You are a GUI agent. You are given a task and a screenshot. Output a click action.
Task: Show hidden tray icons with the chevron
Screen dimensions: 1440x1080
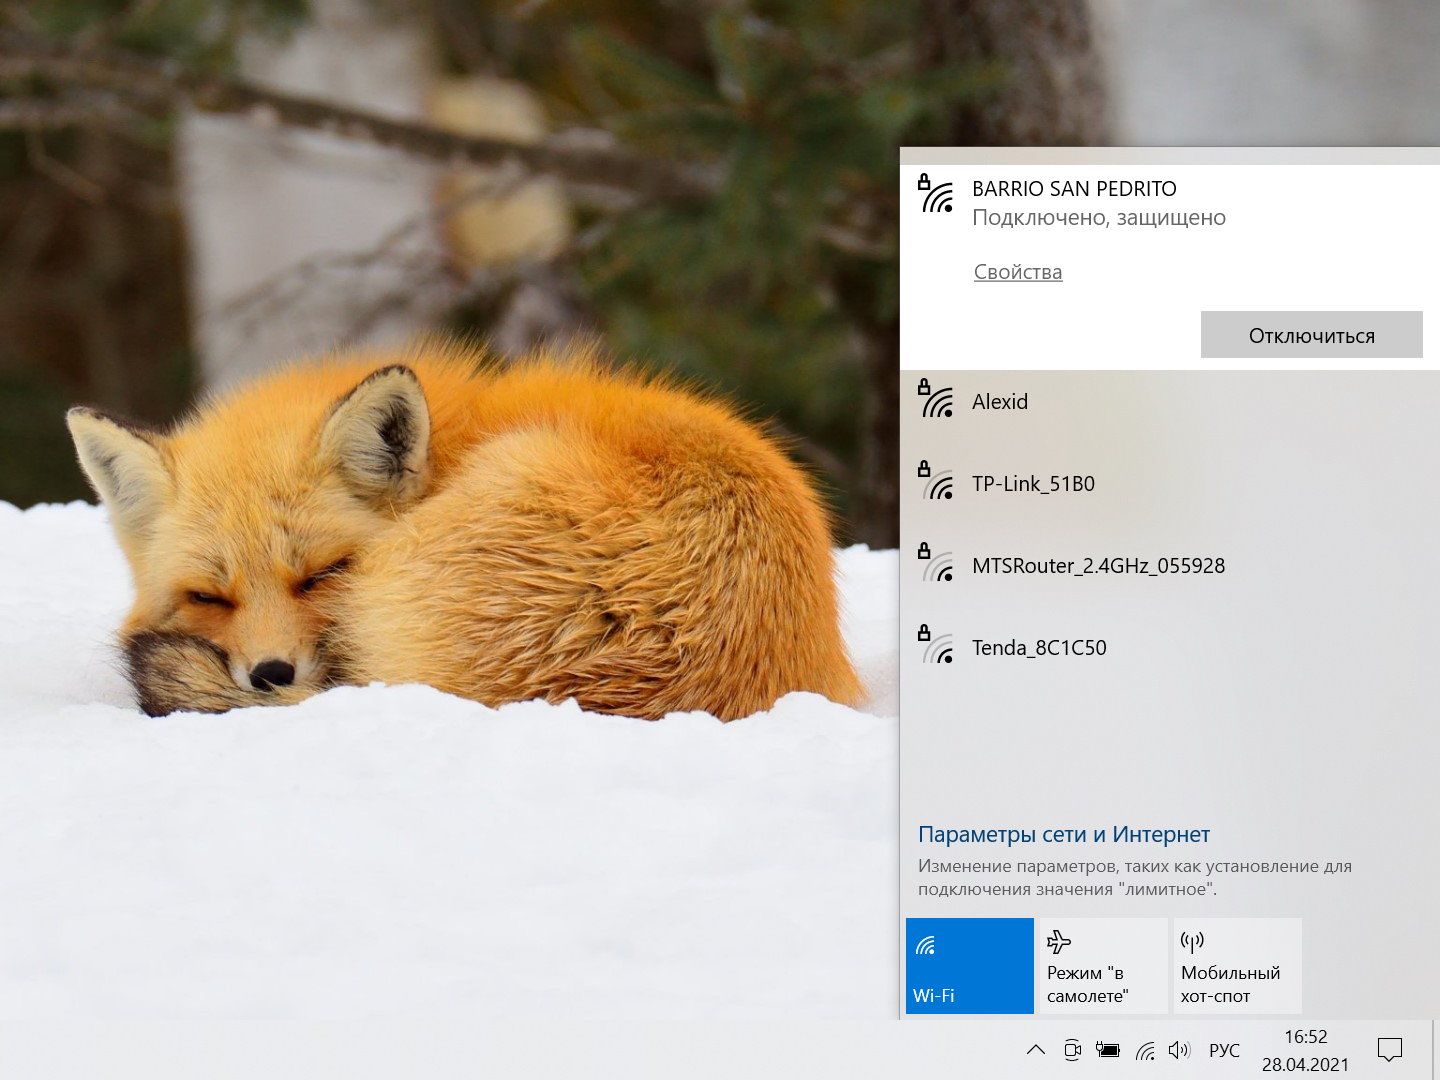(1036, 1050)
